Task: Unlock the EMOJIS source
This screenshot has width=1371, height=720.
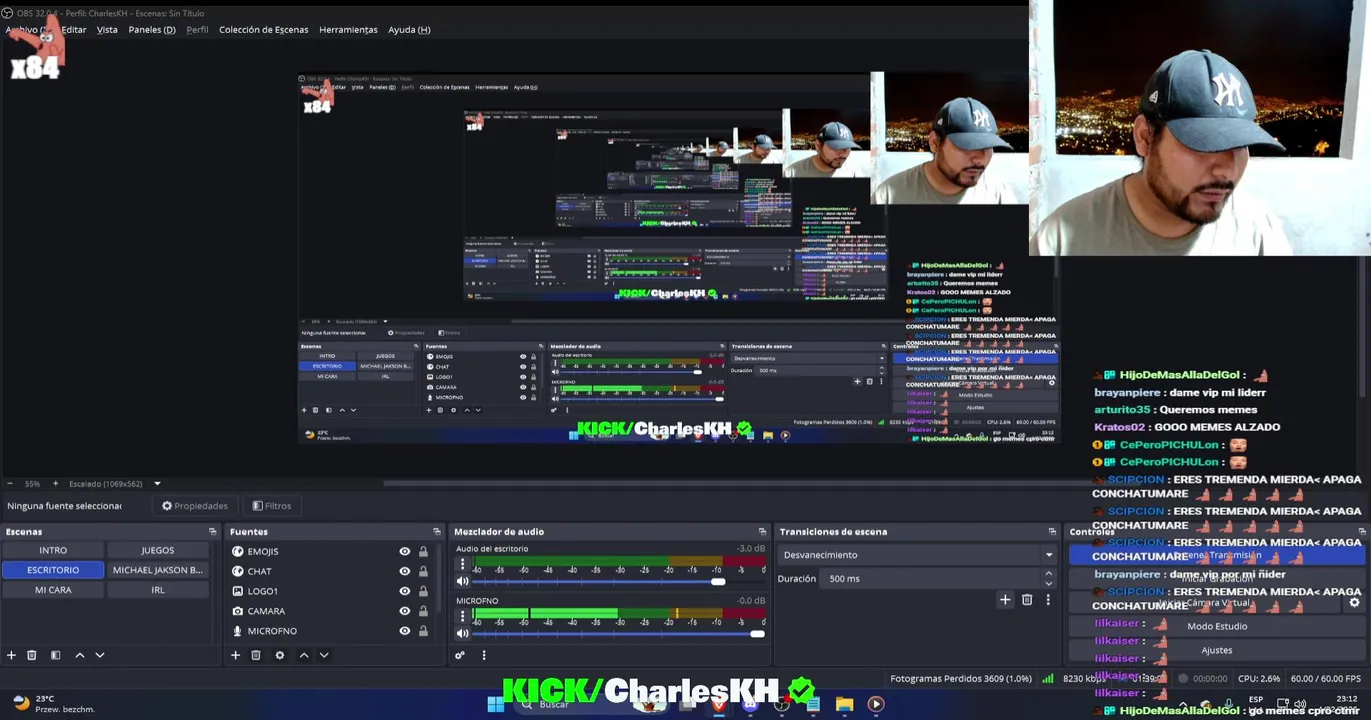Action: pyautogui.click(x=423, y=551)
